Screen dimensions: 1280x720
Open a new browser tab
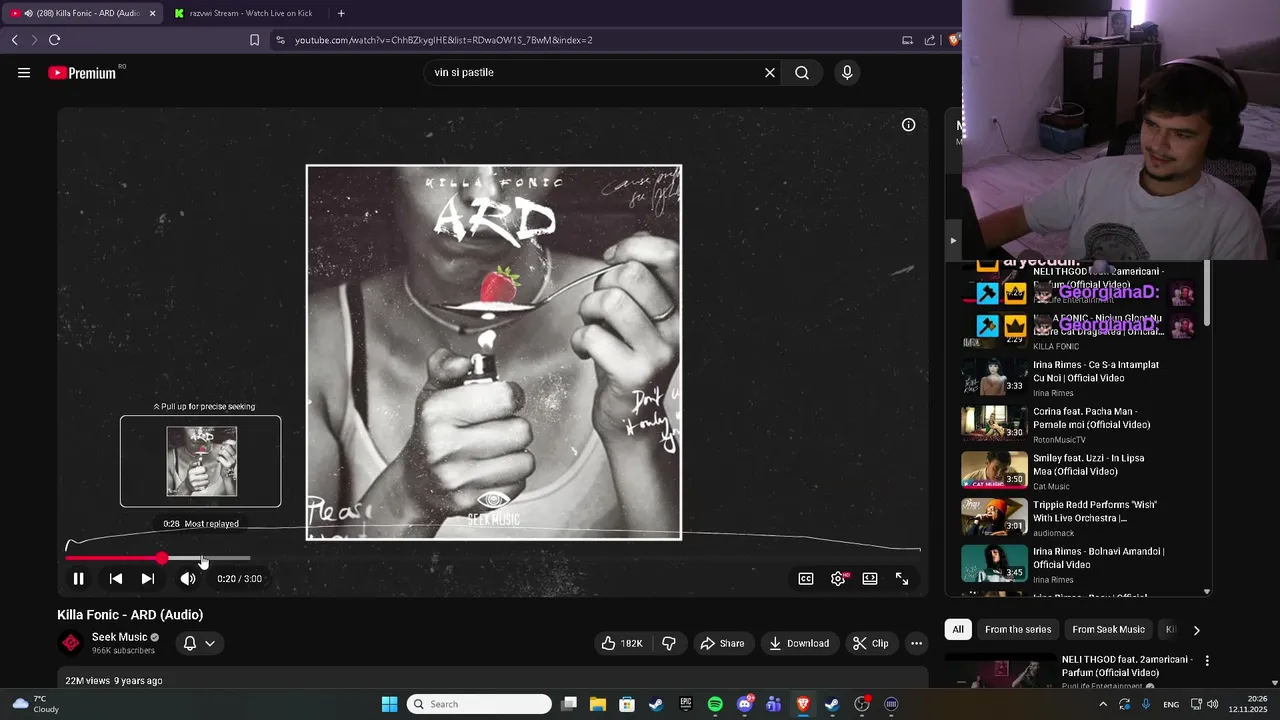coord(341,13)
